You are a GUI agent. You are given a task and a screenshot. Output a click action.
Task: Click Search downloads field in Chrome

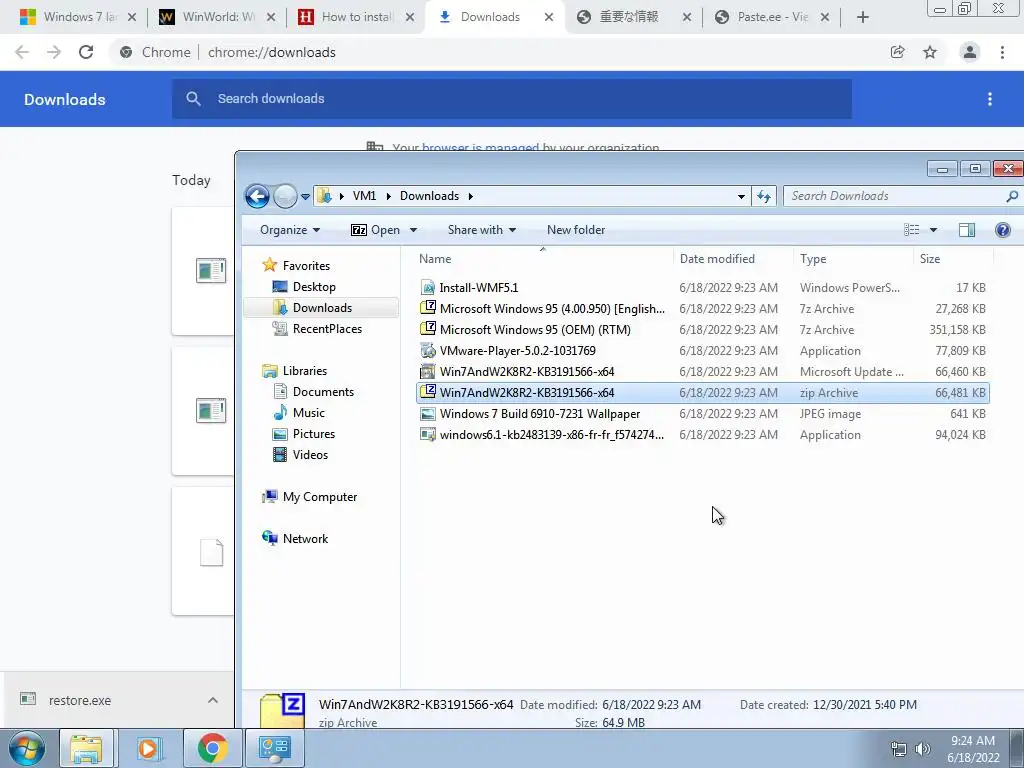512,99
